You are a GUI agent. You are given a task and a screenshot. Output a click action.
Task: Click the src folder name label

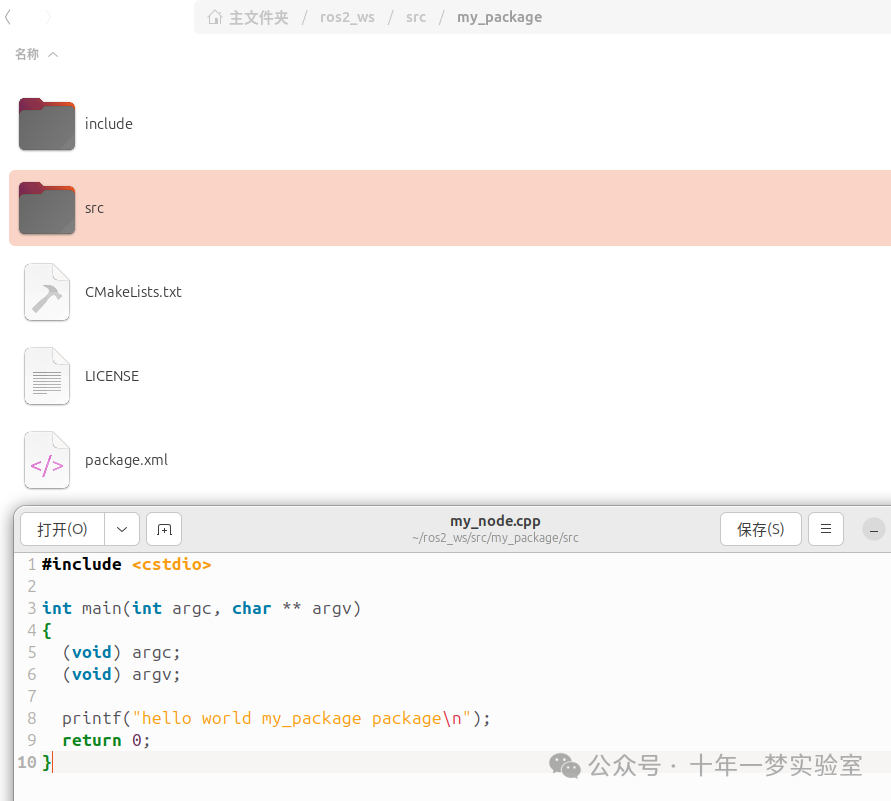pos(94,208)
